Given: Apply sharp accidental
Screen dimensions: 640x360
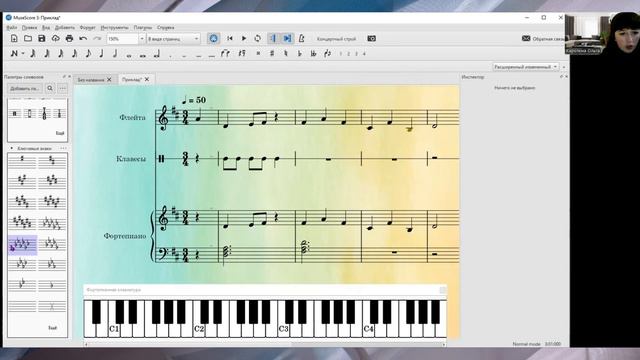Looking at the screenshot, I should click(272, 53).
